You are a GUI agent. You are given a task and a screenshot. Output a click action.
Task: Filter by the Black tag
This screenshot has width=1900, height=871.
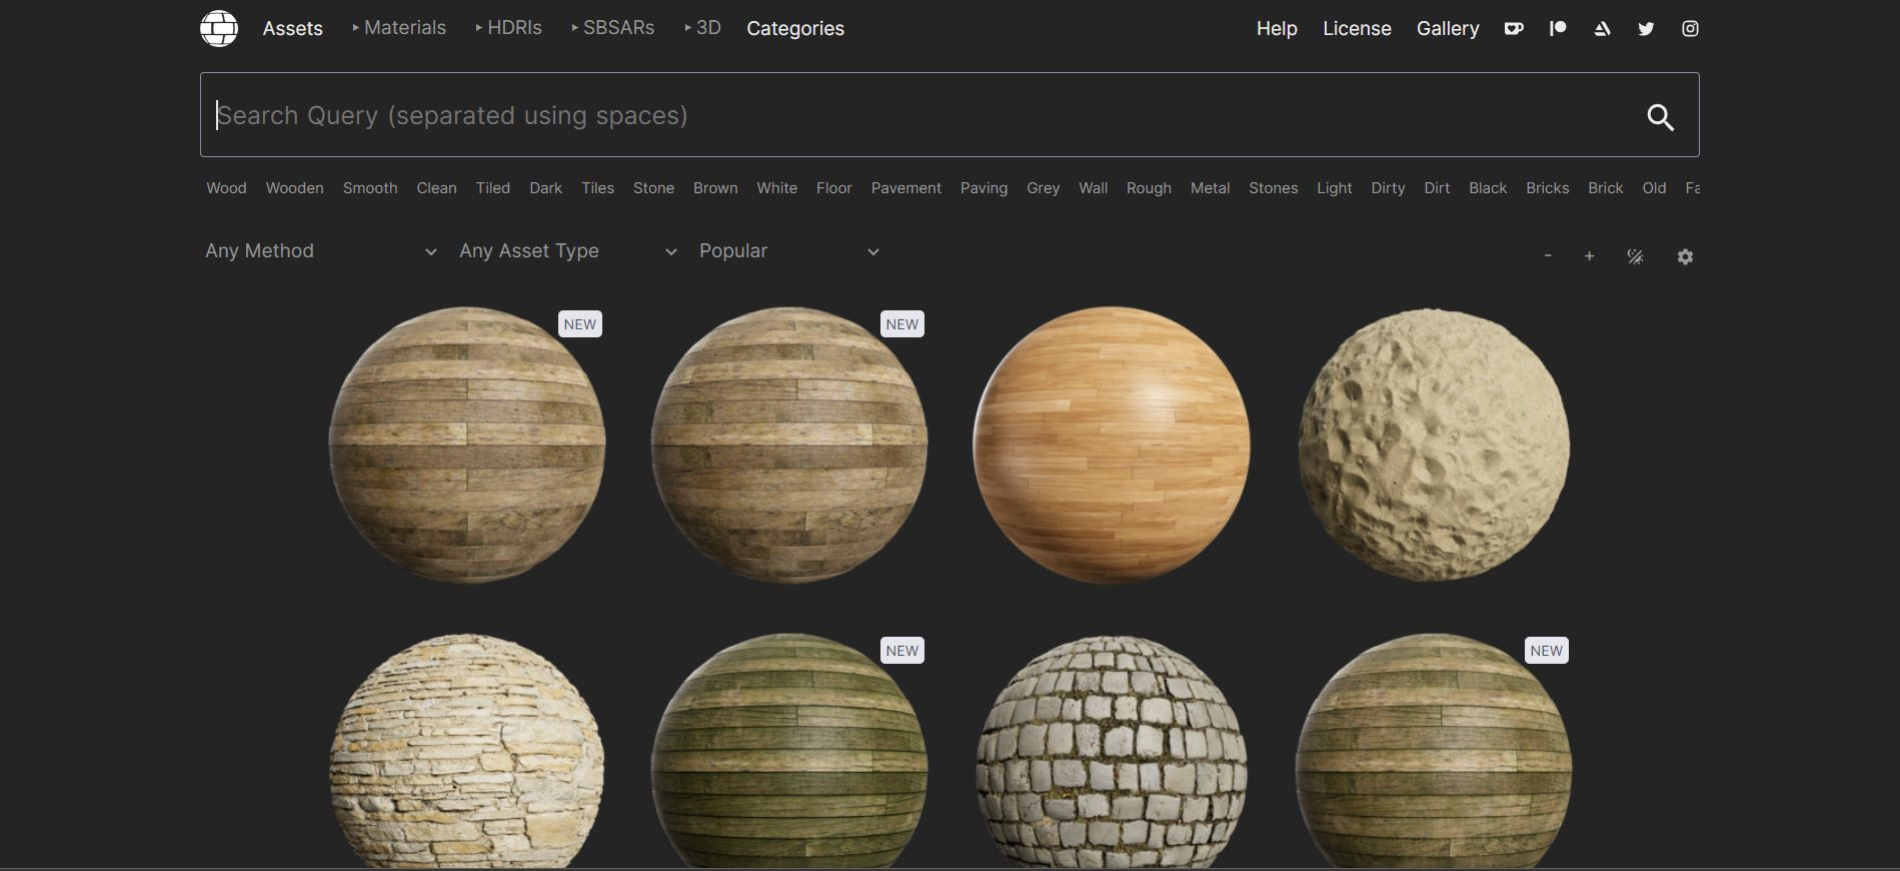(x=1488, y=188)
